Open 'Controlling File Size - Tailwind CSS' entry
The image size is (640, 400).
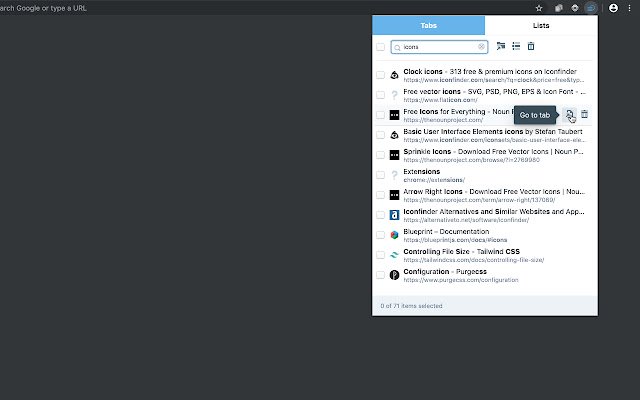pyautogui.click(x=462, y=251)
